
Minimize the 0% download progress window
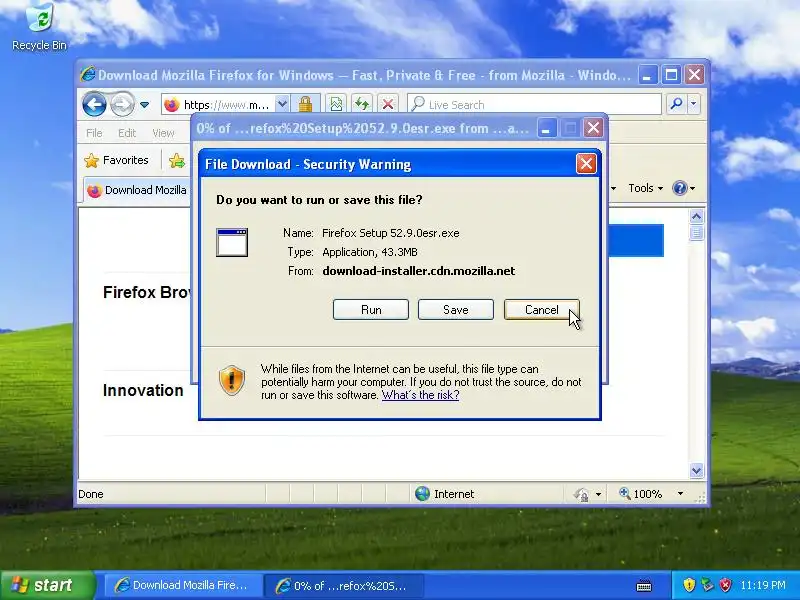tap(546, 128)
